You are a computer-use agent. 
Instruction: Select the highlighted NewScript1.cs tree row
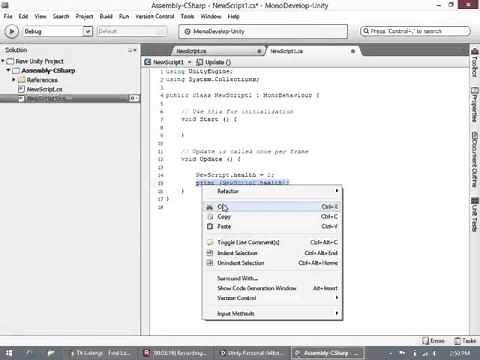(70, 98)
